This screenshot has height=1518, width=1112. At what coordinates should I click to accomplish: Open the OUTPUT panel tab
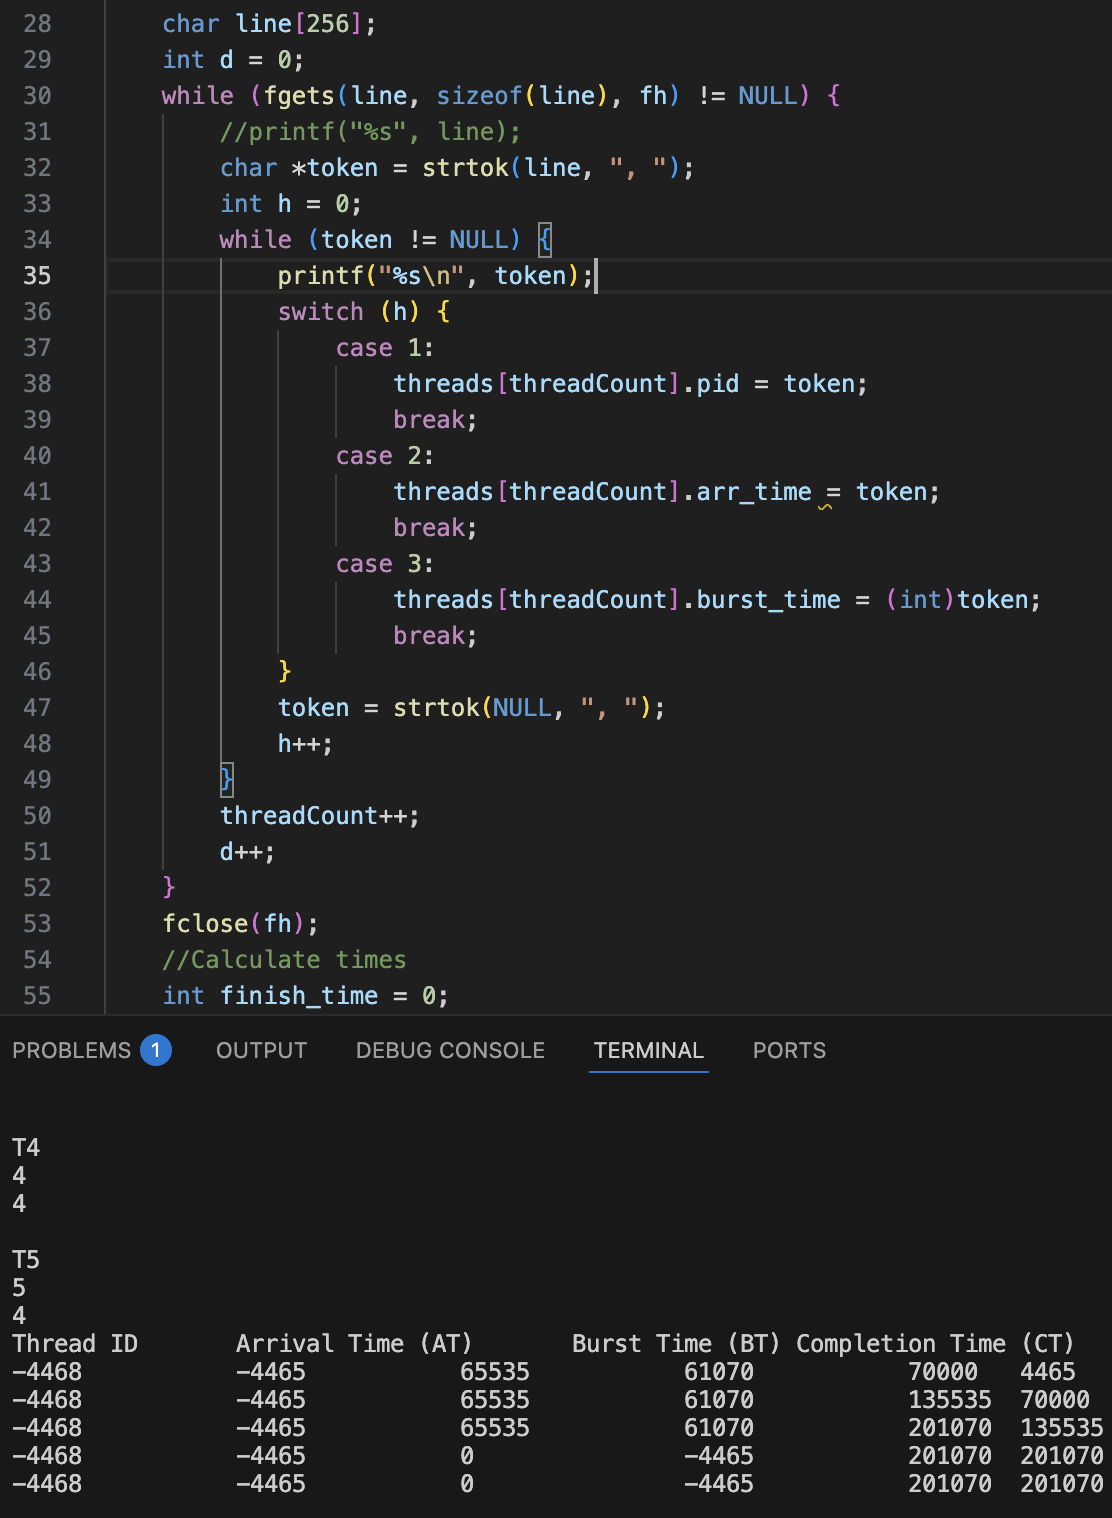pyautogui.click(x=260, y=1050)
